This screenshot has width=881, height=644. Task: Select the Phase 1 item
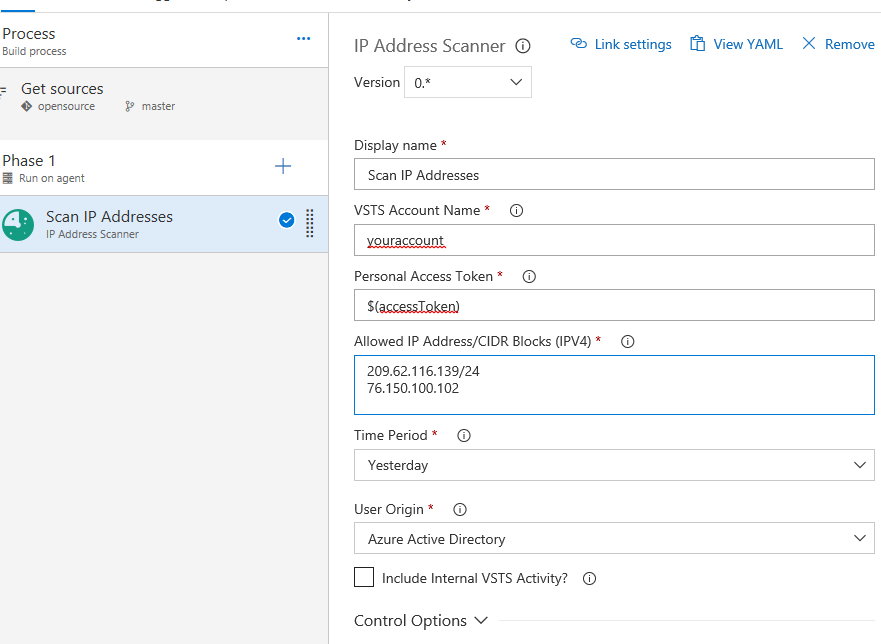pyautogui.click(x=164, y=168)
